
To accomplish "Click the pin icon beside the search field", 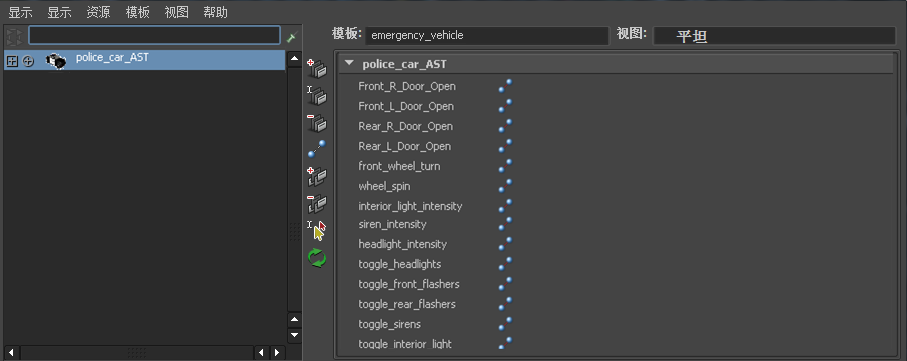I will pyautogui.click(x=292, y=37).
